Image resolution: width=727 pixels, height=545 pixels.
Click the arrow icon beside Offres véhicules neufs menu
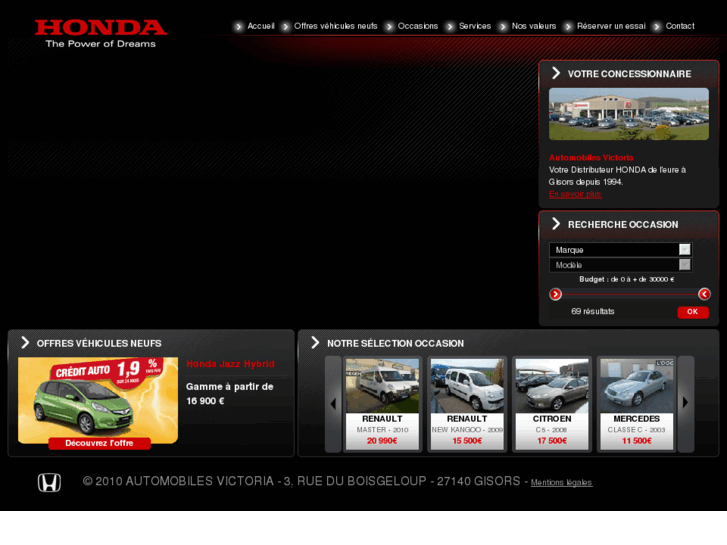(x=286, y=26)
